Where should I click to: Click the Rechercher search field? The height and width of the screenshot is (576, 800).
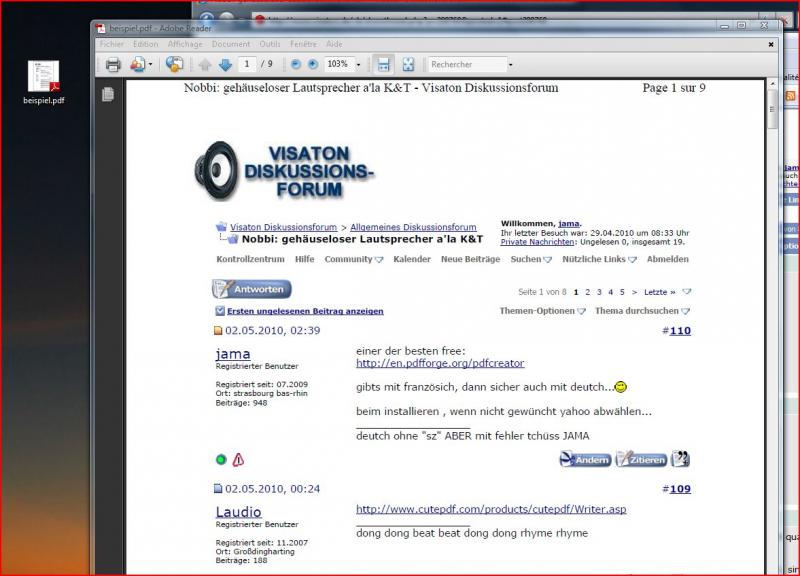468,65
